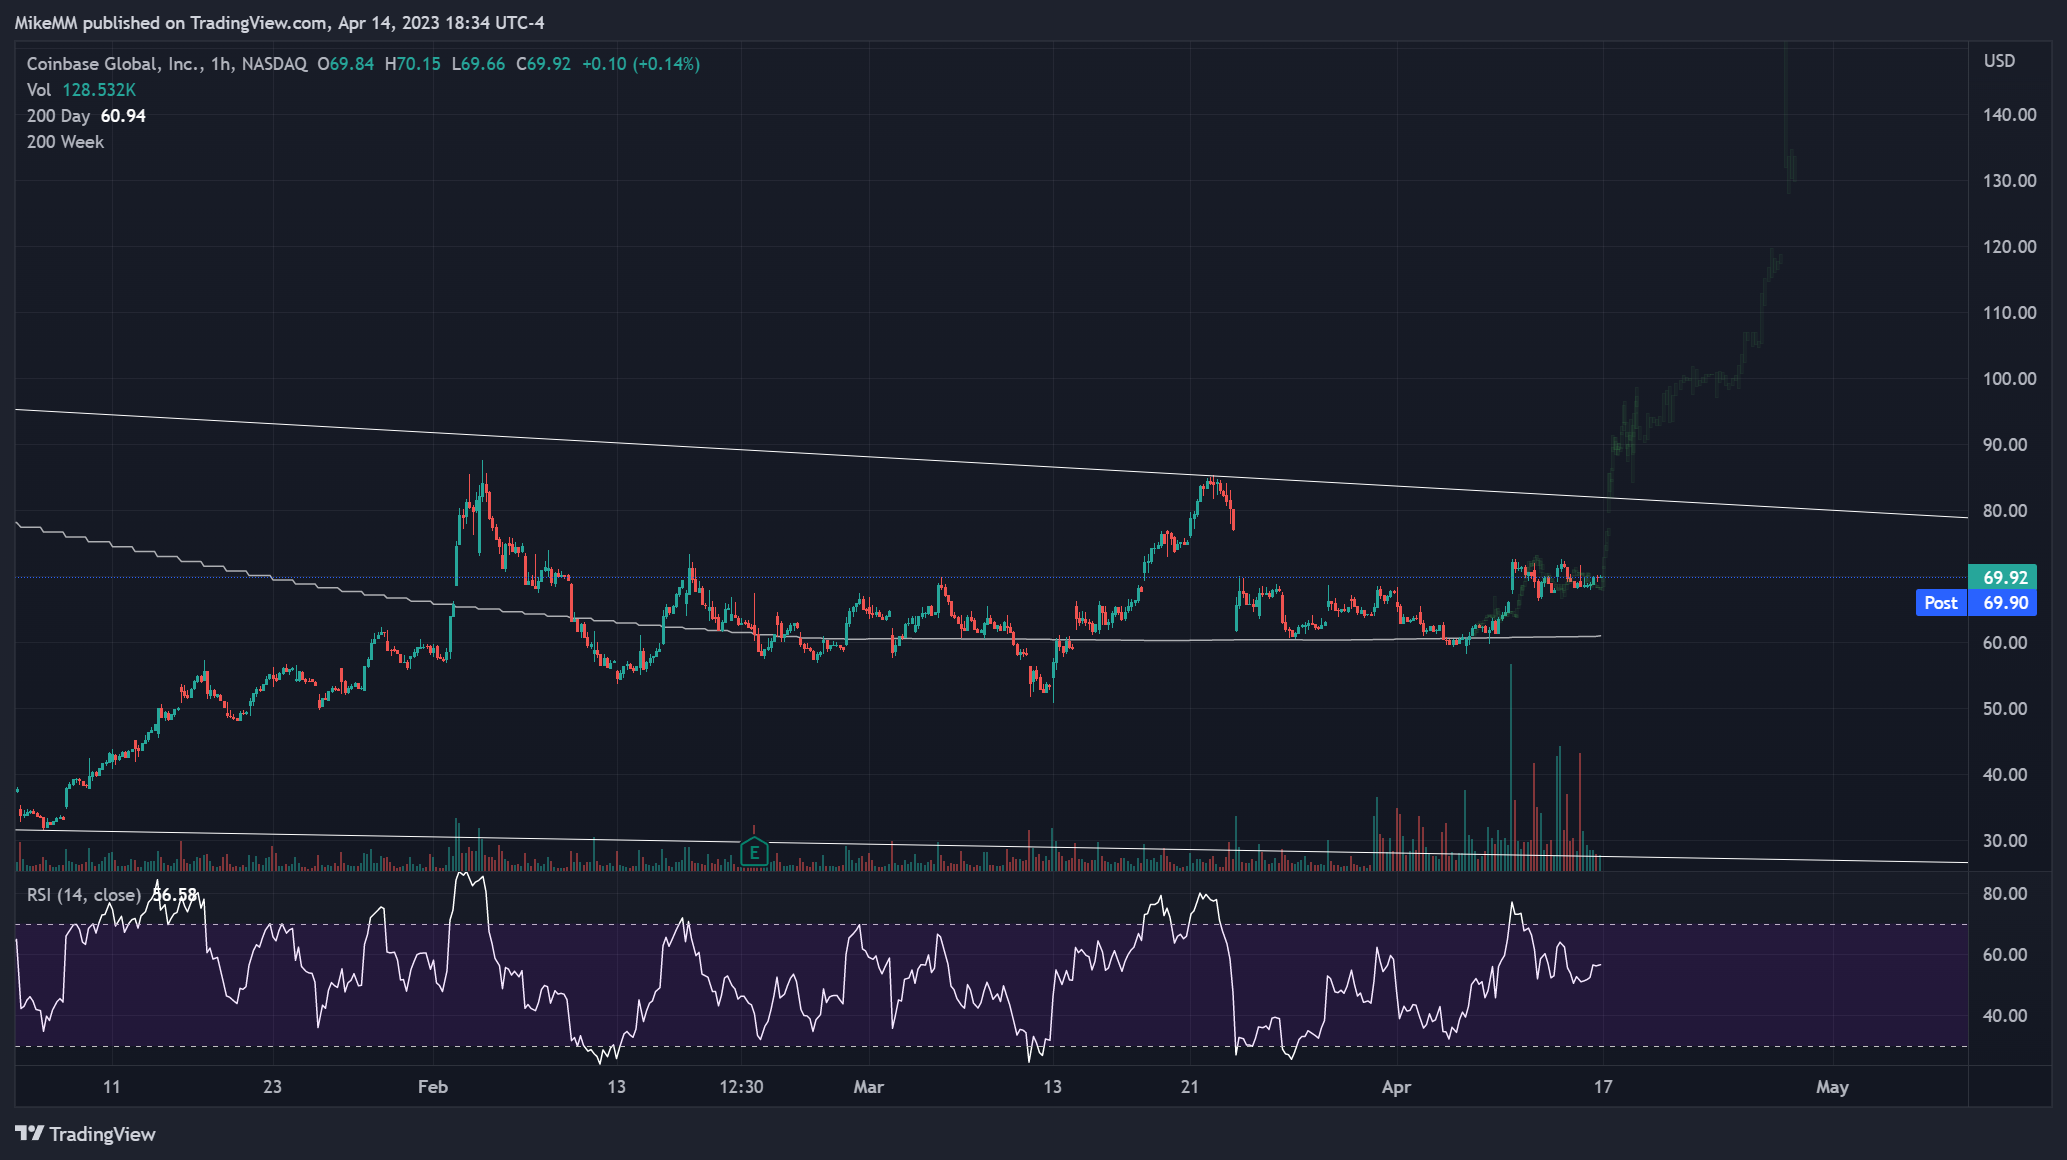Click the 'Feb' date label on time axis
The width and height of the screenshot is (2067, 1160).
[x=433, y=1087]
